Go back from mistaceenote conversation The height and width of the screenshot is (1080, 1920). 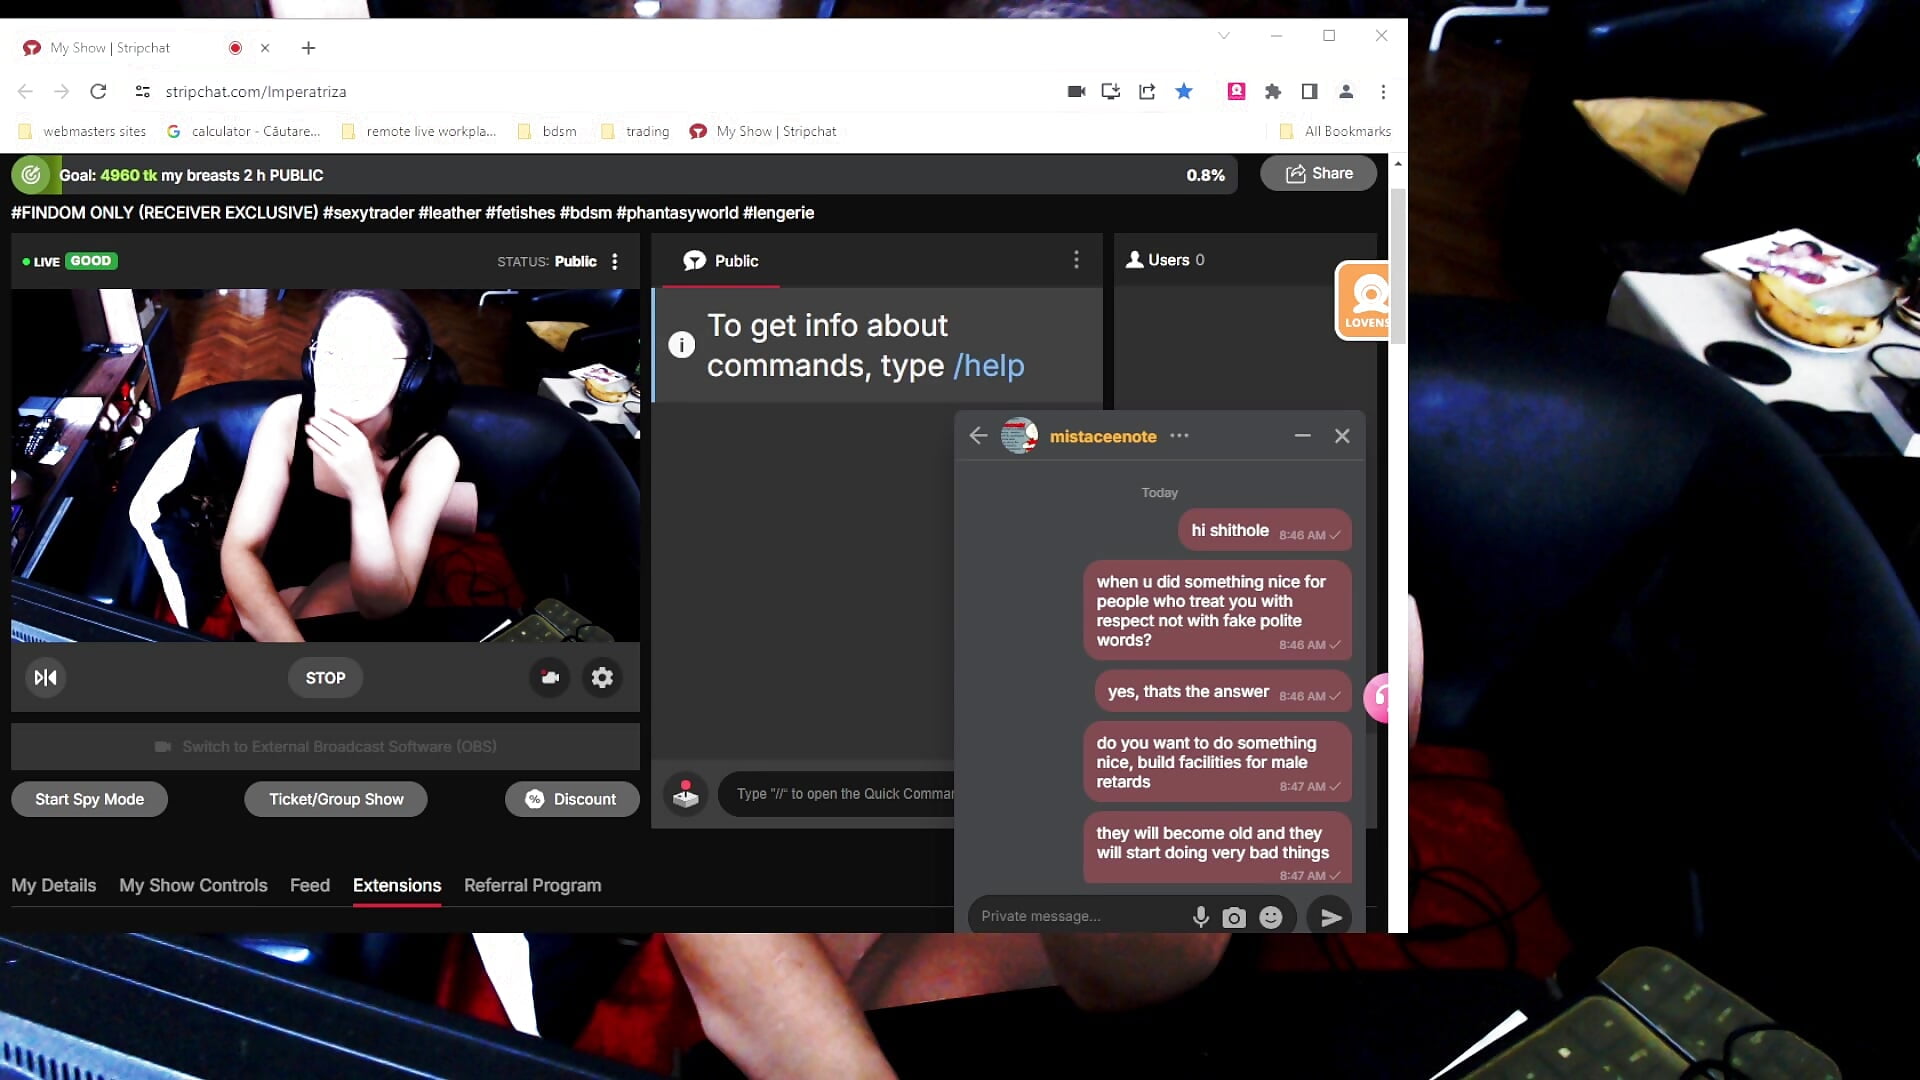point(978,436)
